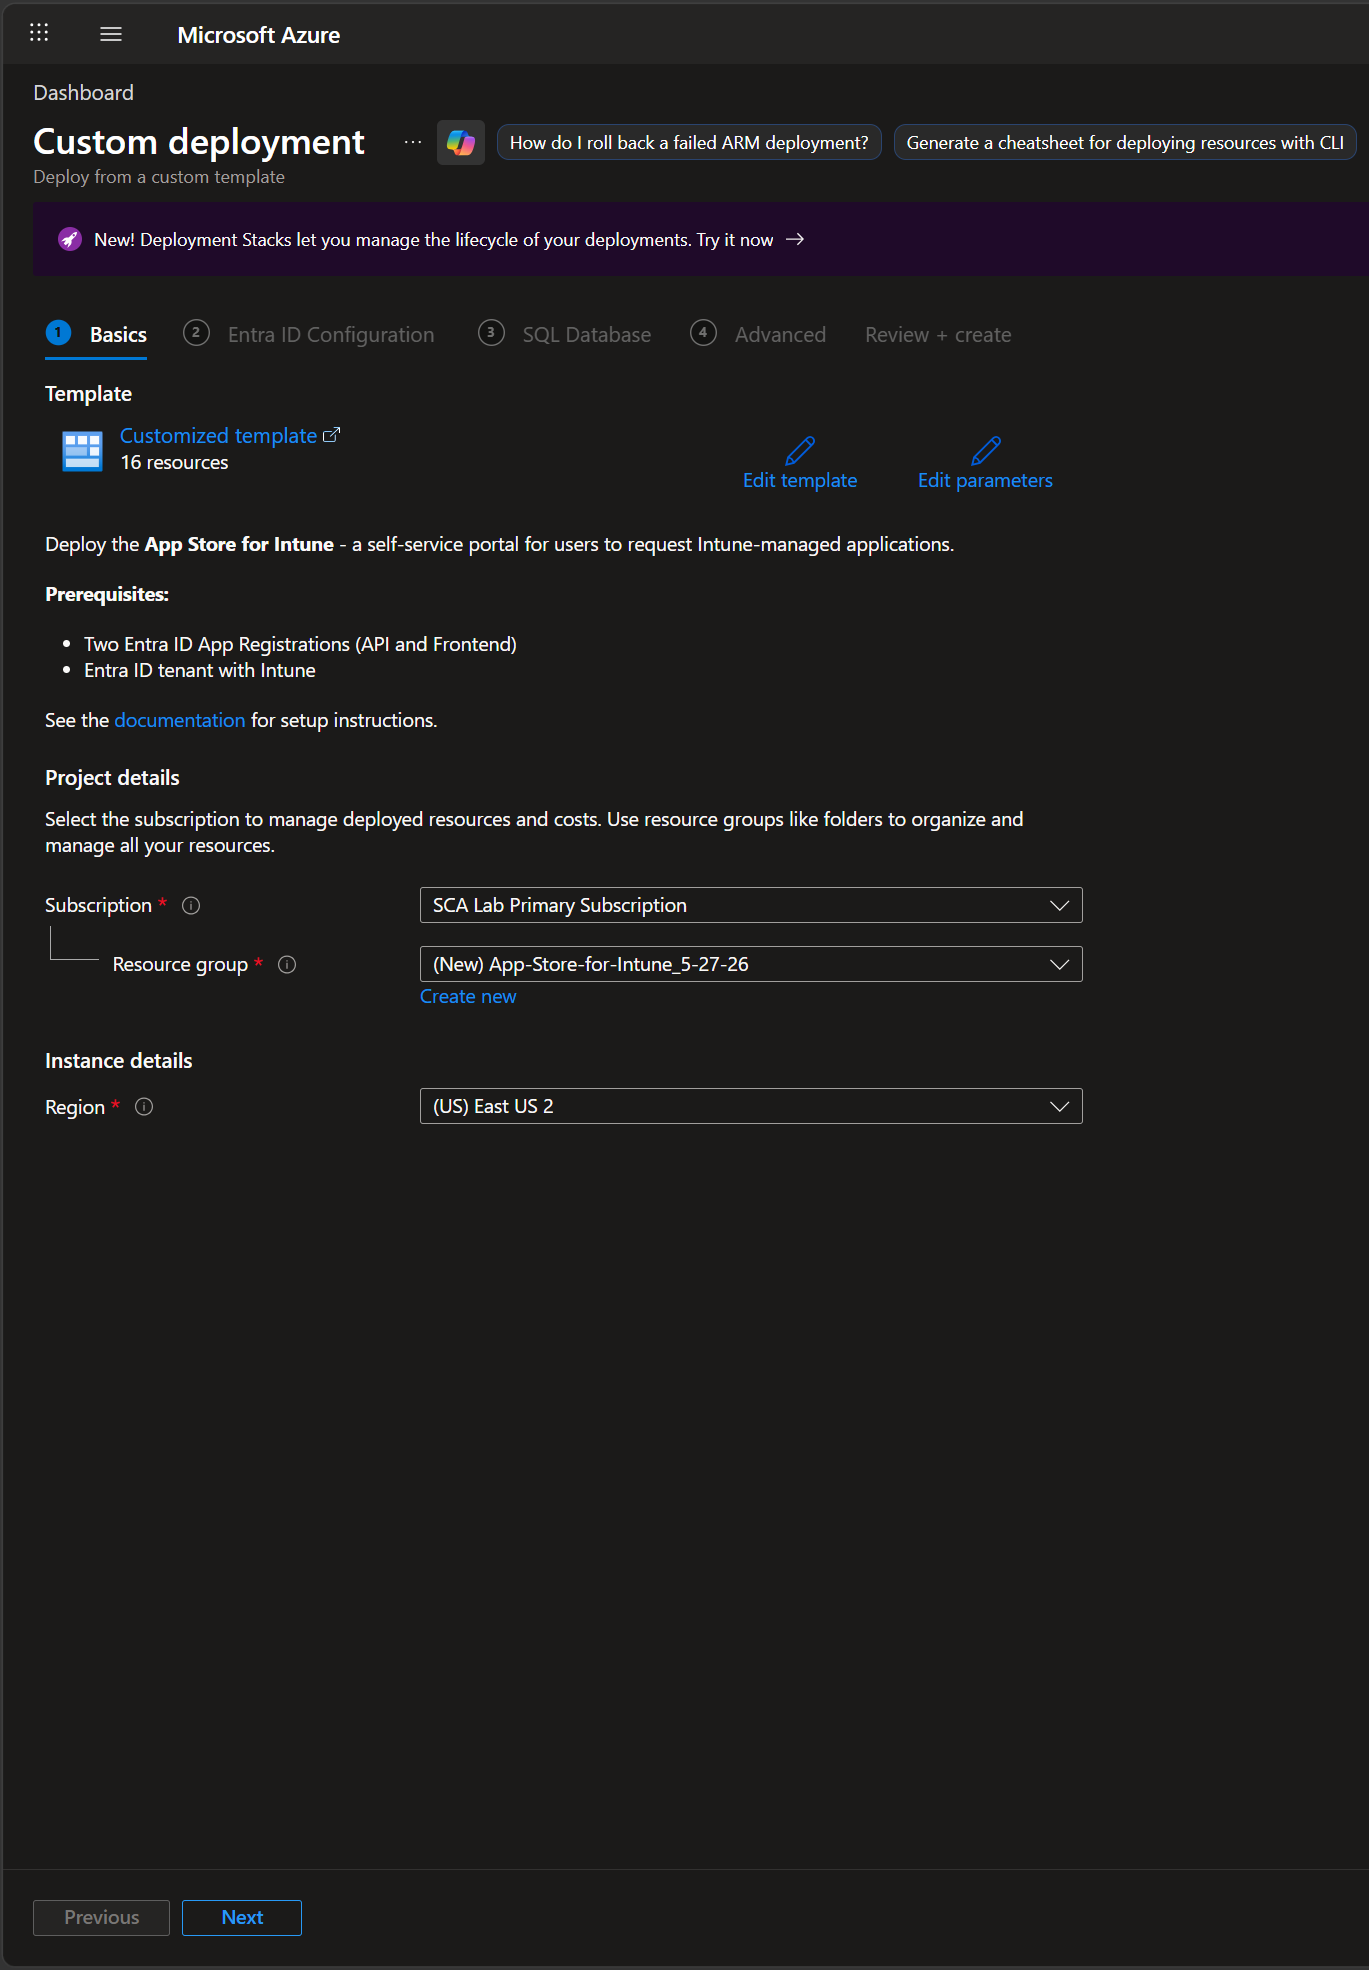This screenshot has height=1970, width=1369.
Task: Click 'Two Entra ID App Registrations' bullet
Action: [x=300, y=645]
